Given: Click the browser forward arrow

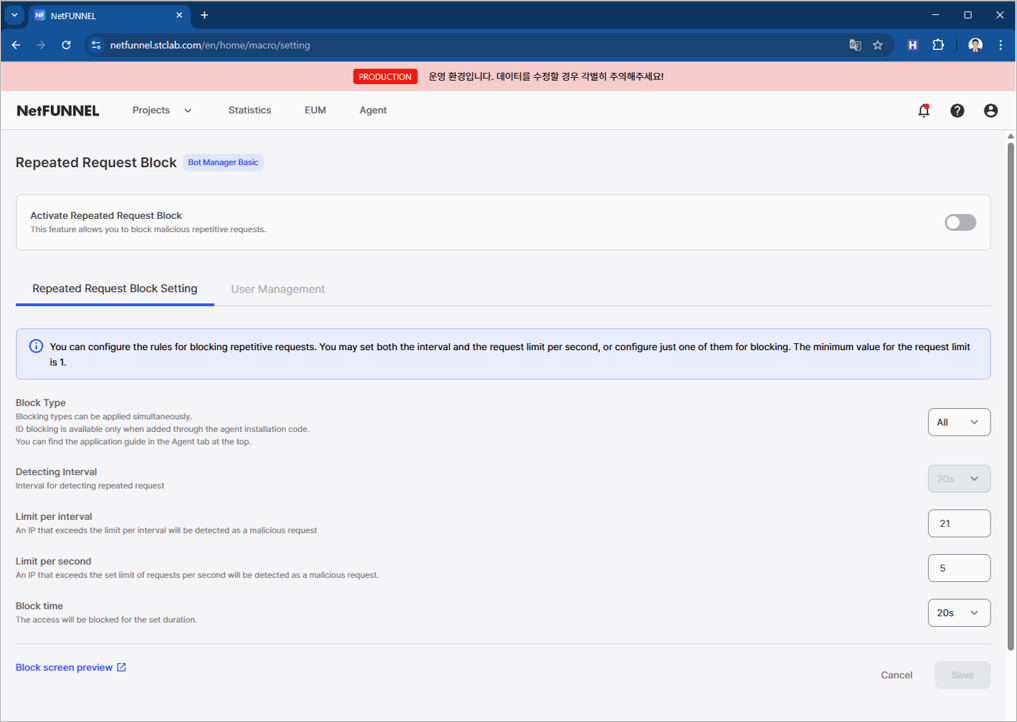Looking at the screenshot, I should 41,45.
